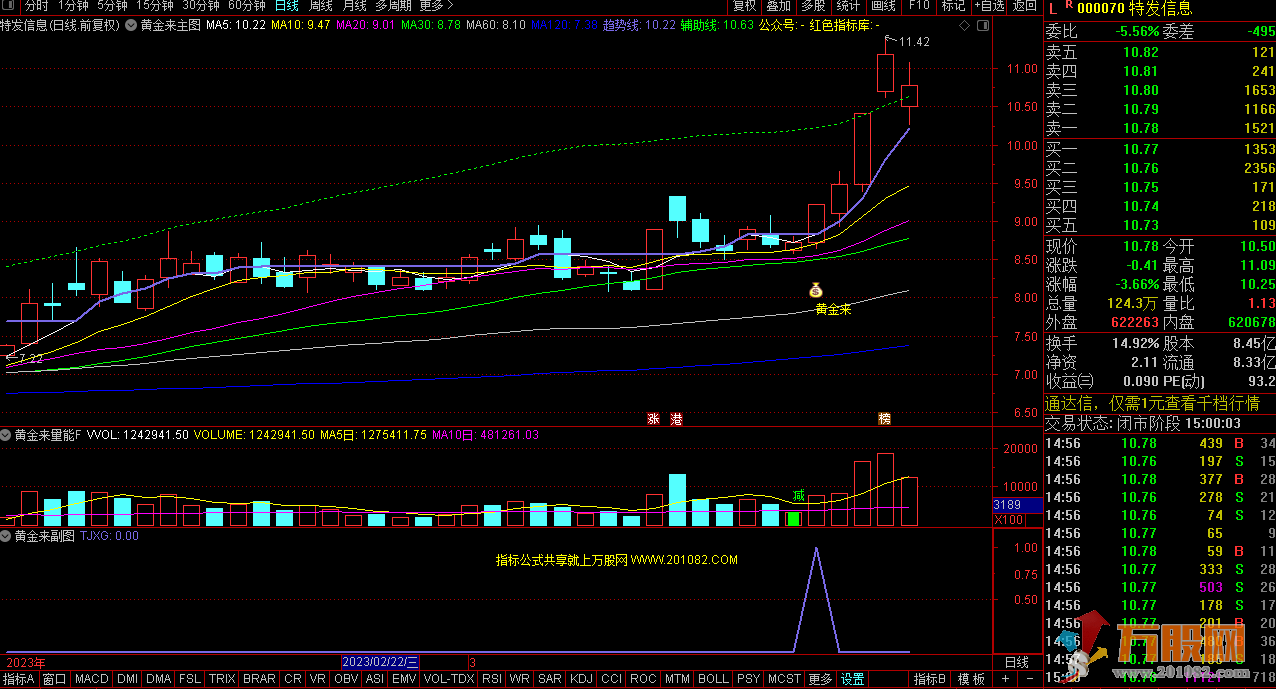Viewport: 1276px width, 689px height.
Task: Click the 黄金来 money bag signal icon
Action: [815, 290]
